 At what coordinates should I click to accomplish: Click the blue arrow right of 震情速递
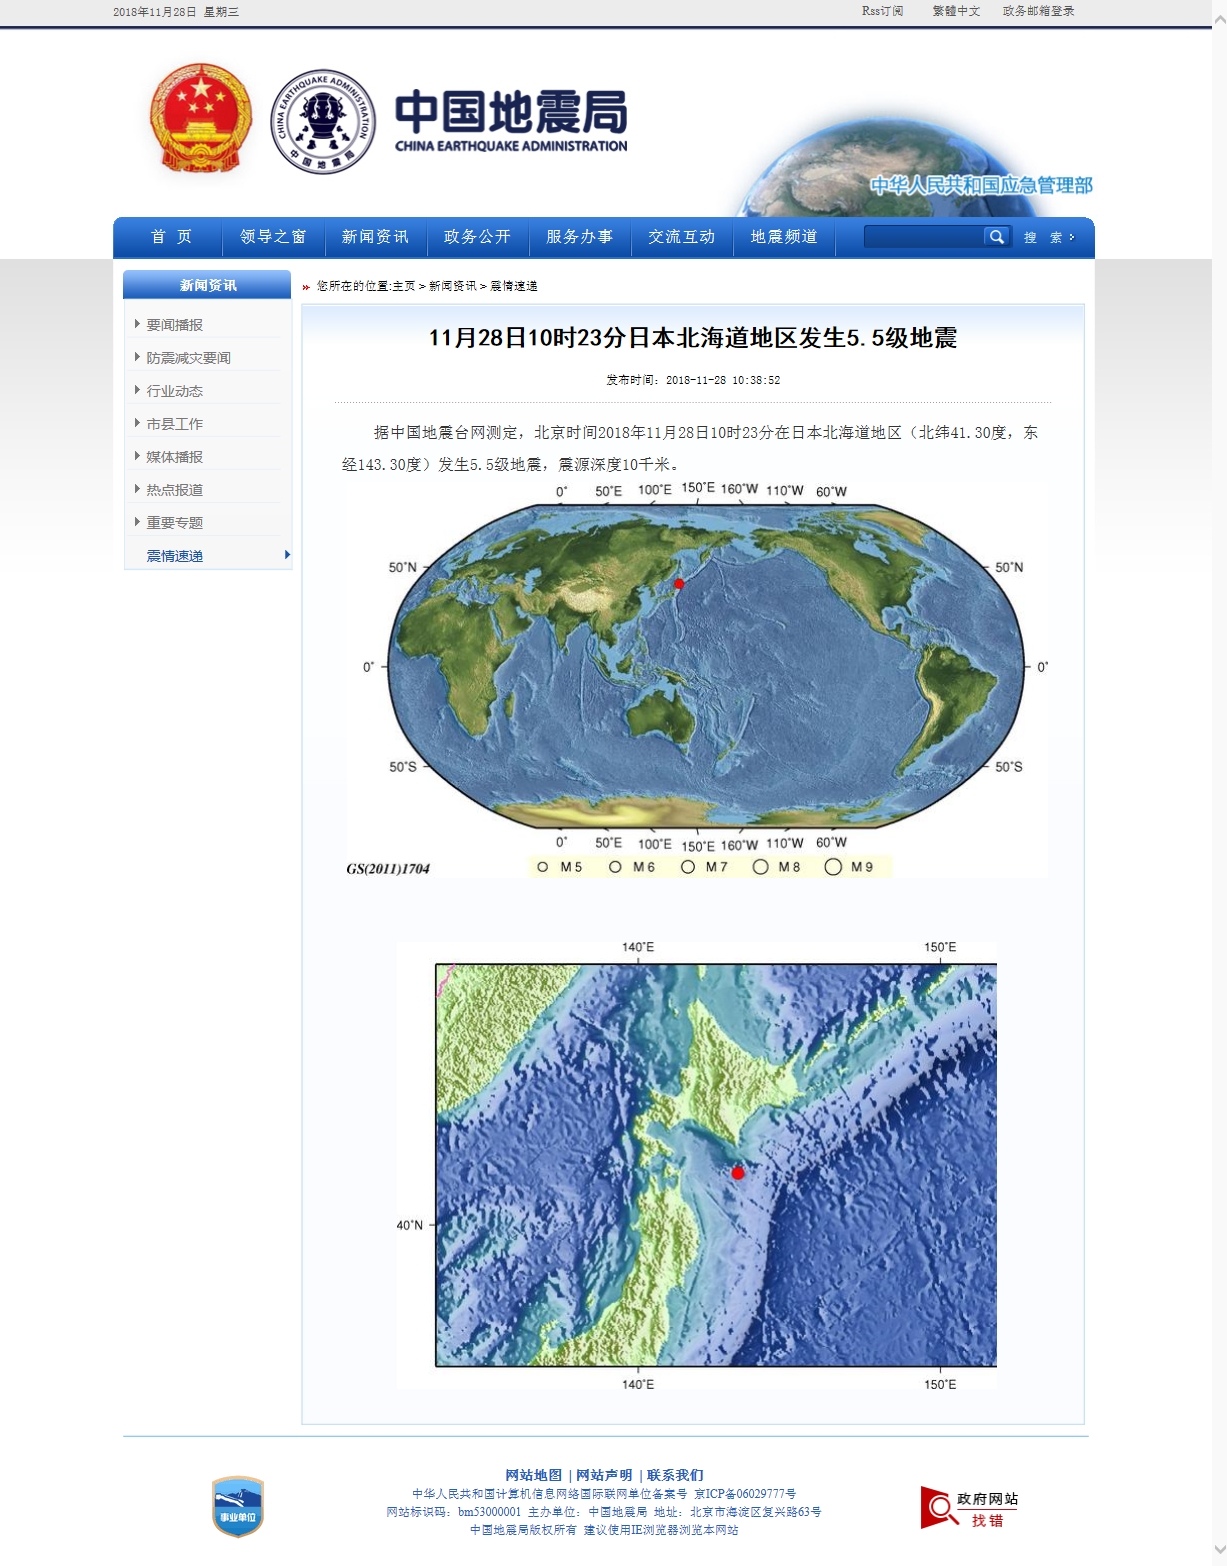287,555
